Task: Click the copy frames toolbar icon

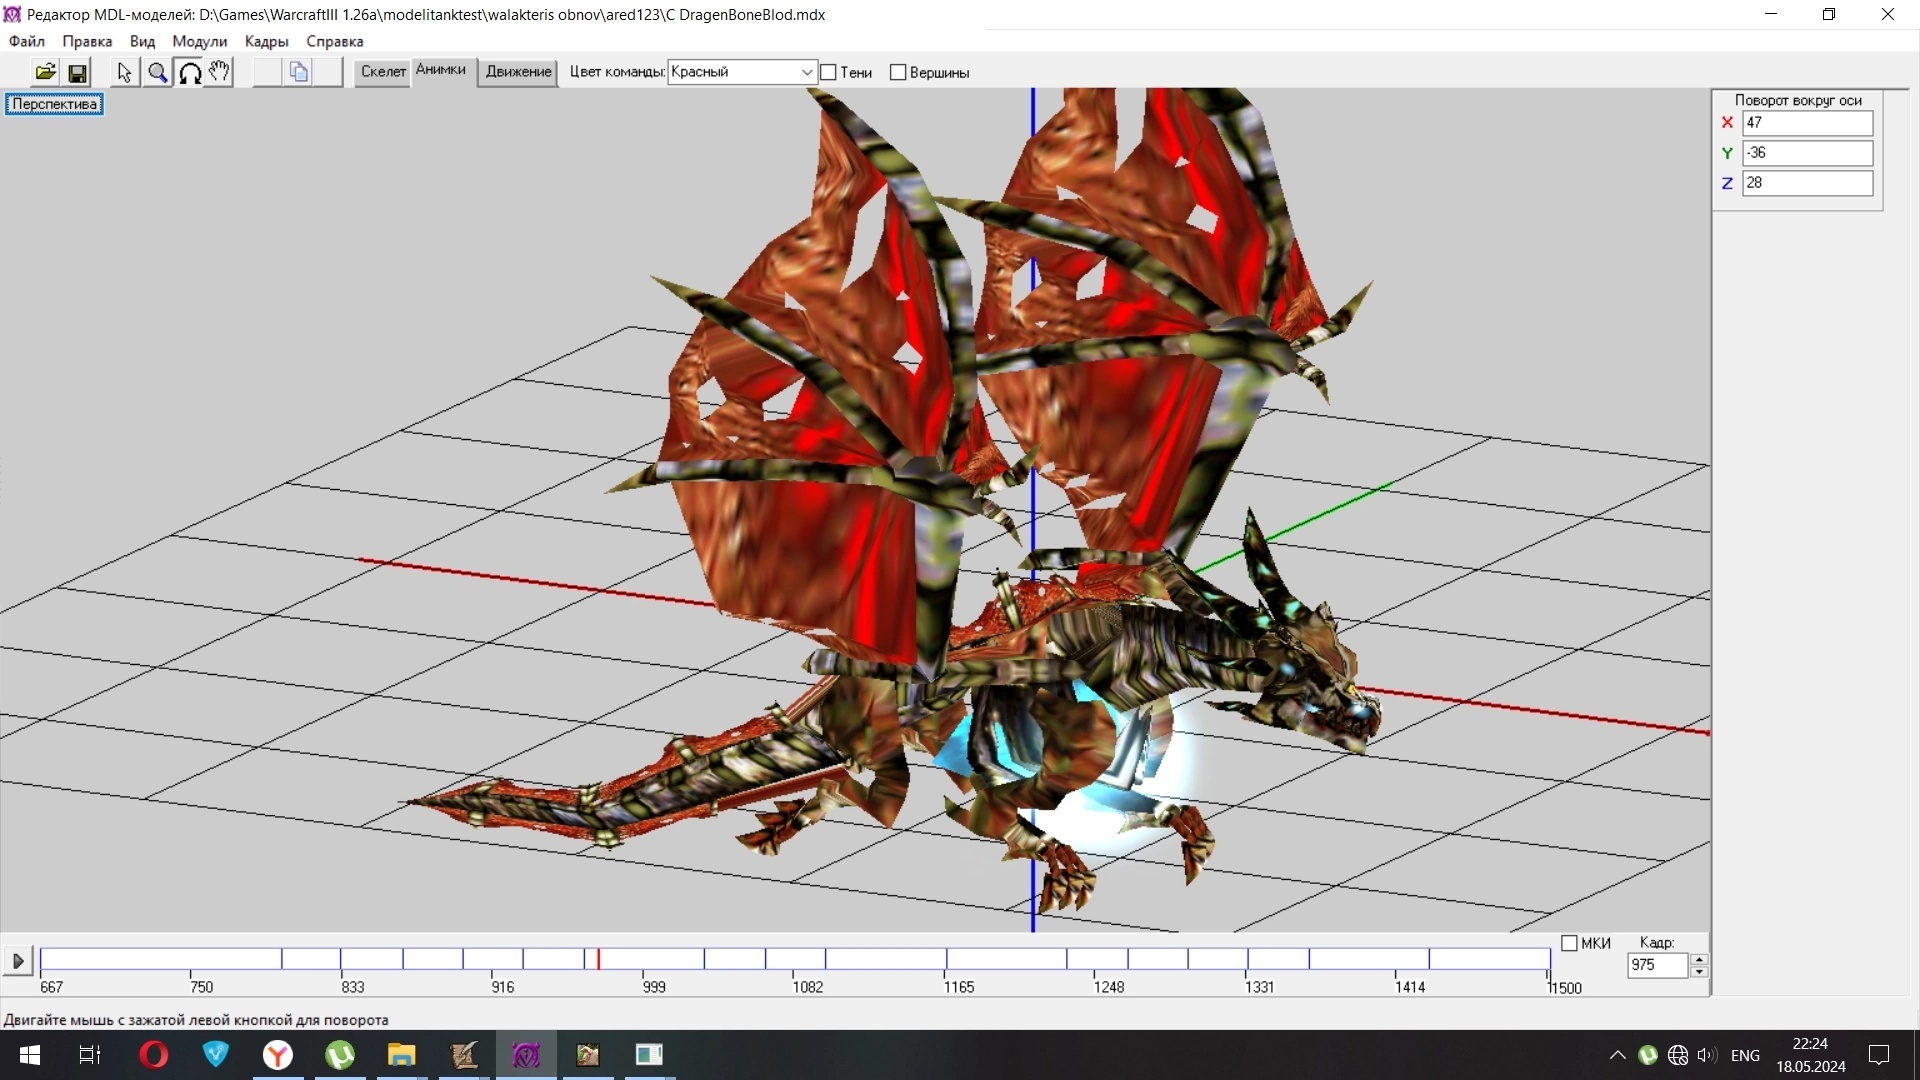Action: click(298, 72)
